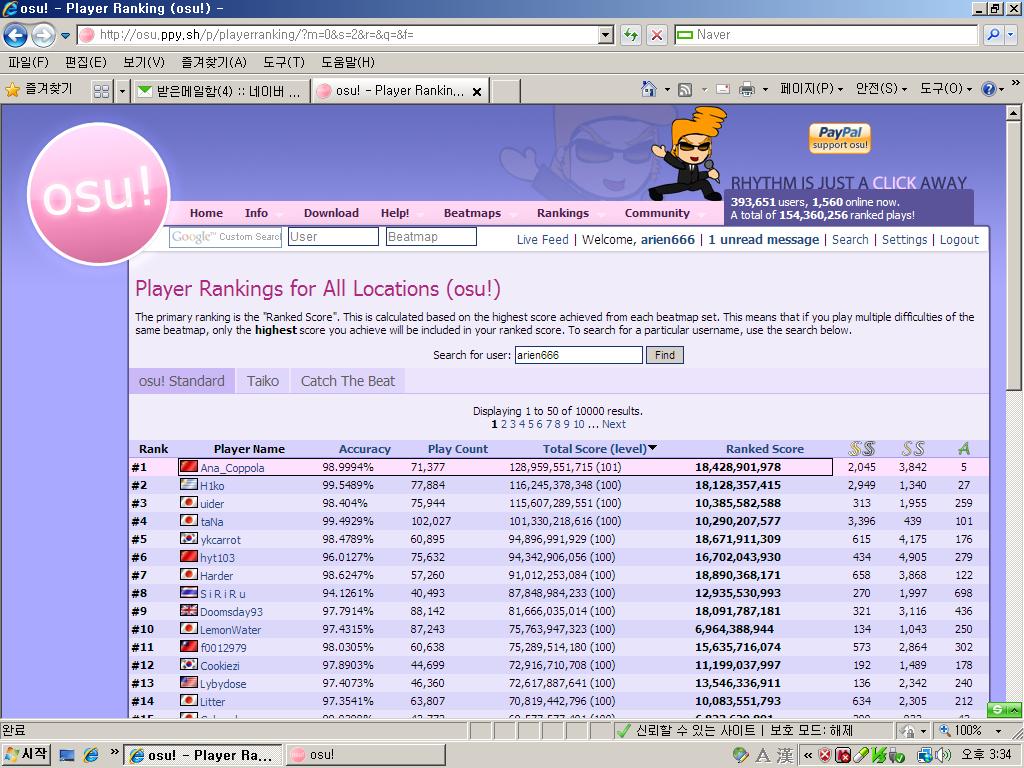Image resolution: width=1024 pixels, height=768 pixels.
Task: Click the Read Mail envelope icon
Action: pos(723,89)
